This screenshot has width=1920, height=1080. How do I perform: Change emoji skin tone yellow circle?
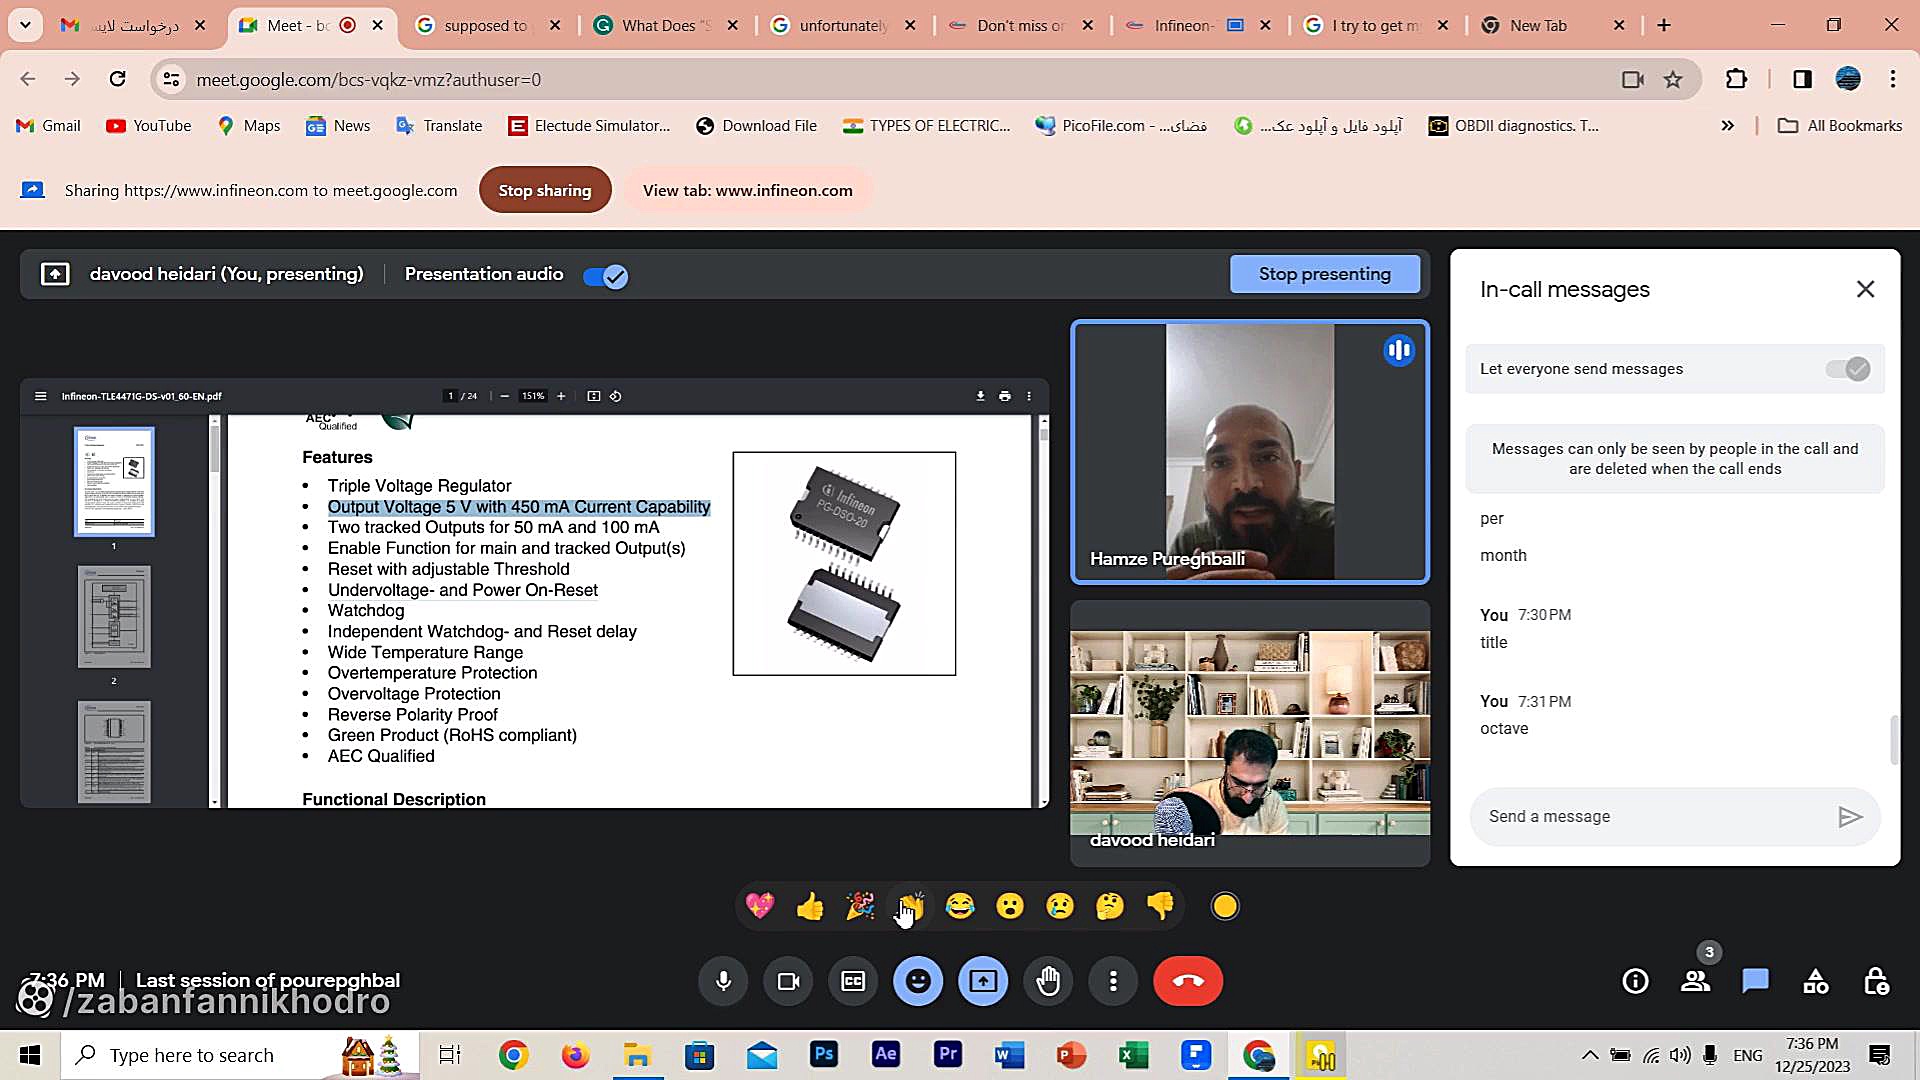pos(1225,906)
